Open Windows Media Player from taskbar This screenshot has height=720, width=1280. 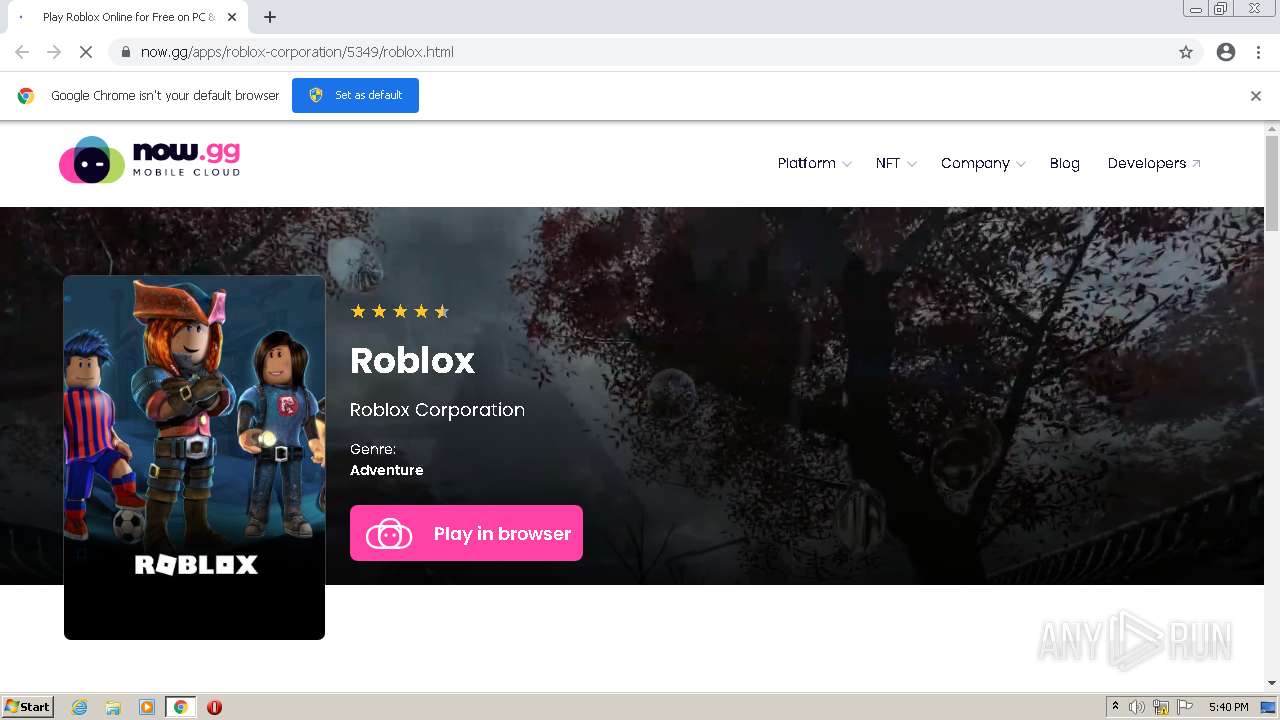click(147, 707)
